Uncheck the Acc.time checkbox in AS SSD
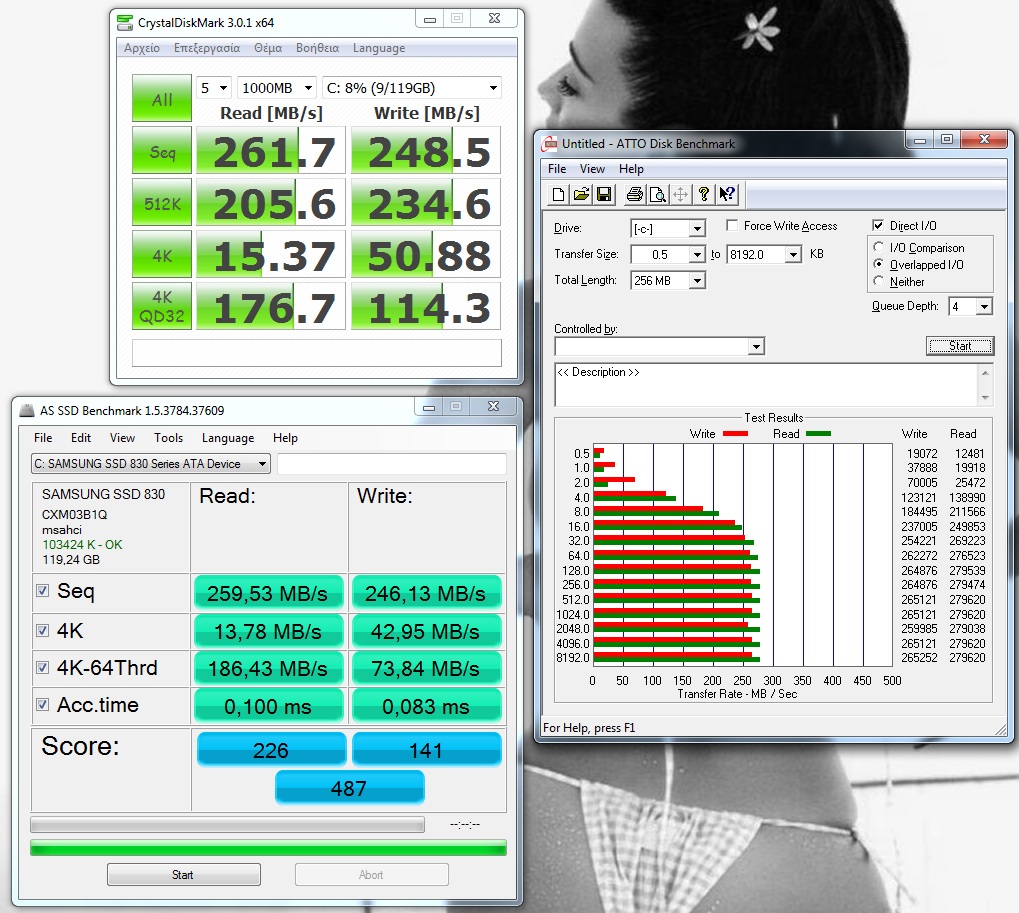1019x913 pixels. point(43,704)
